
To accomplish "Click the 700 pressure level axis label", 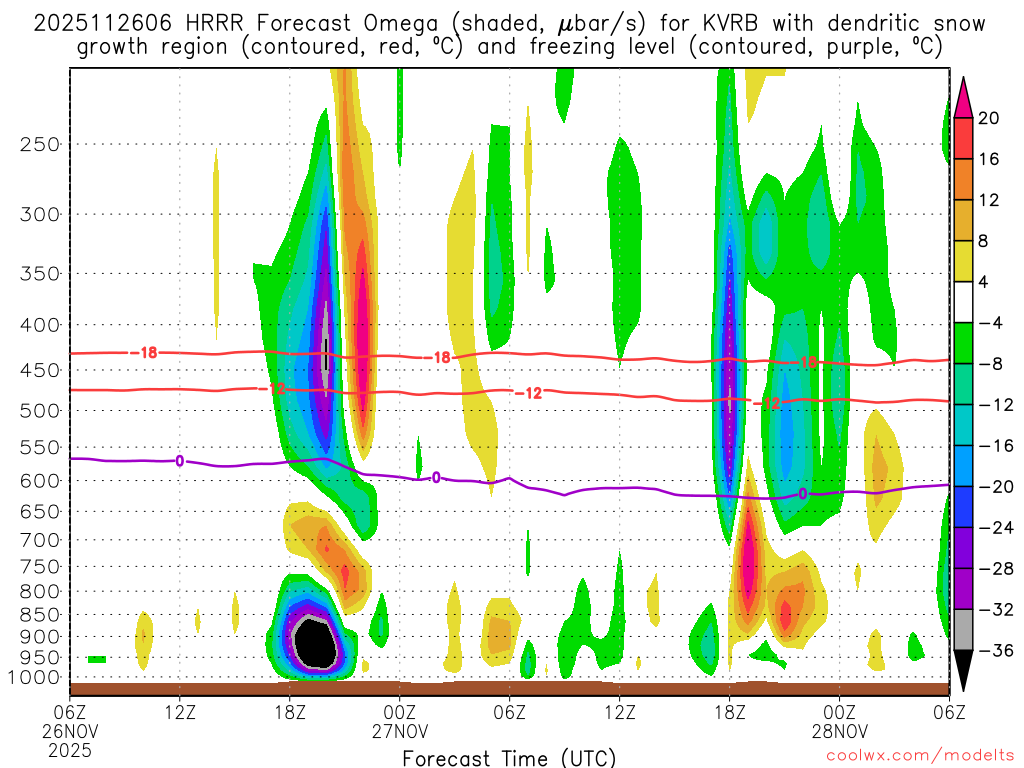I will (x=40, y=540).
